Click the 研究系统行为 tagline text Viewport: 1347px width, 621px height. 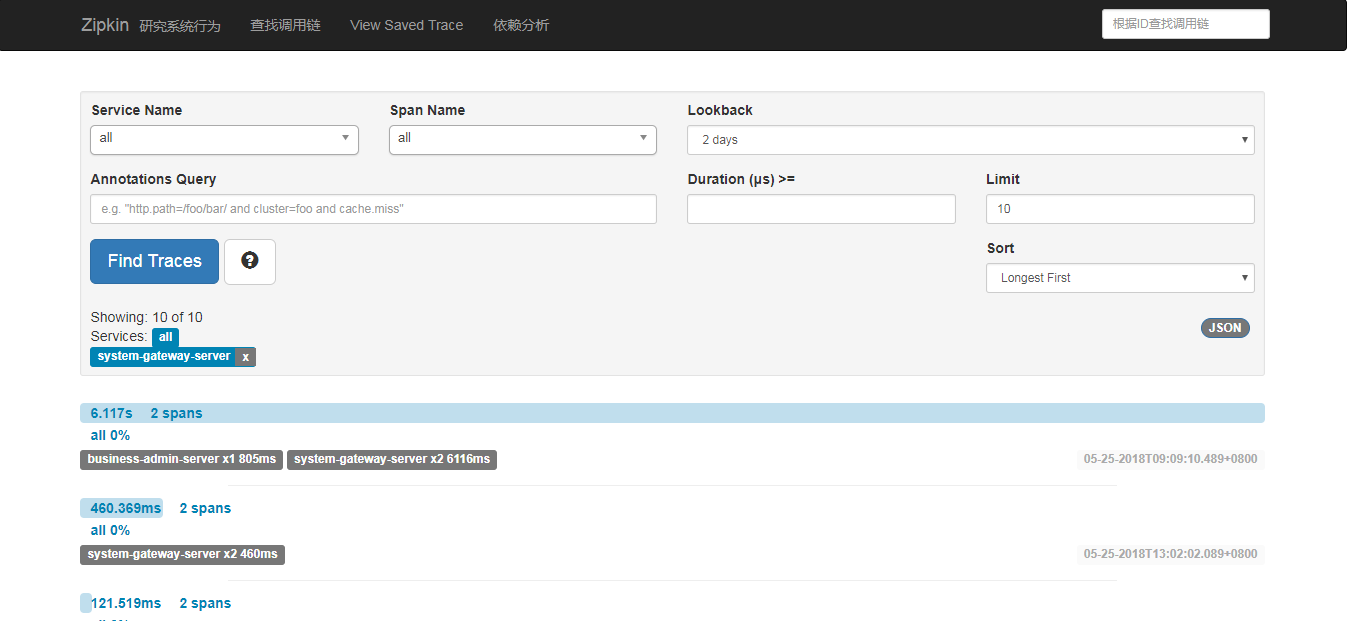tap(180, 26)
